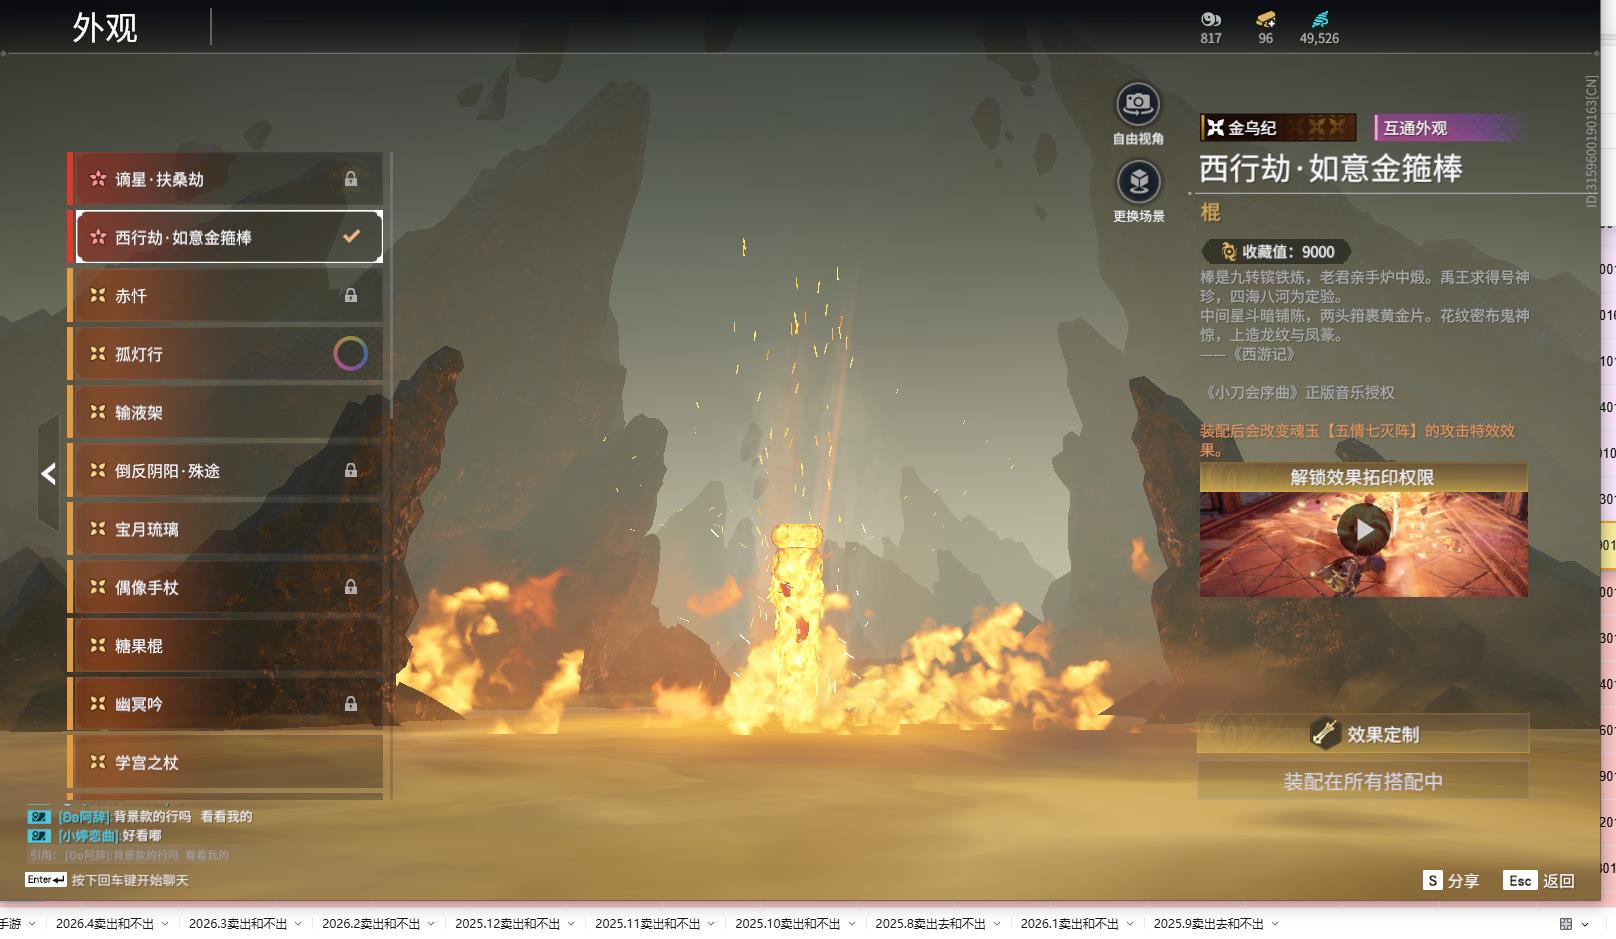1616x939 pixels.
Task: Click the gold ingot currency icon
Action: tap(1265, 19)
